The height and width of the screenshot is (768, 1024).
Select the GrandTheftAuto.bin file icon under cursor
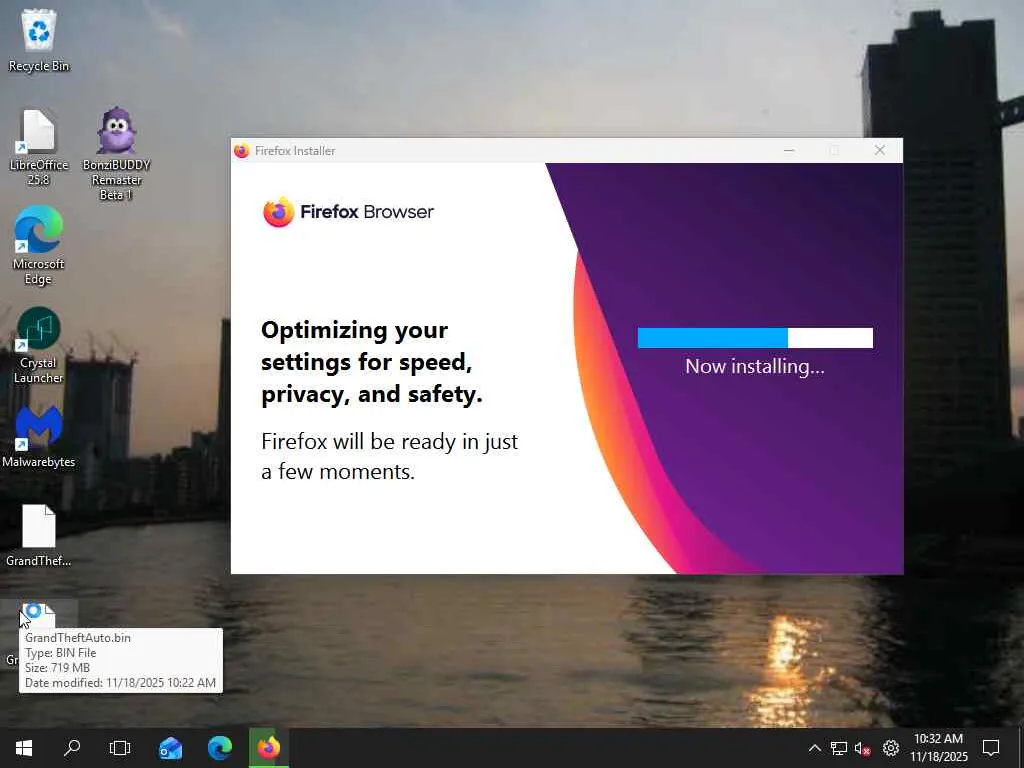tap(39, 616)
